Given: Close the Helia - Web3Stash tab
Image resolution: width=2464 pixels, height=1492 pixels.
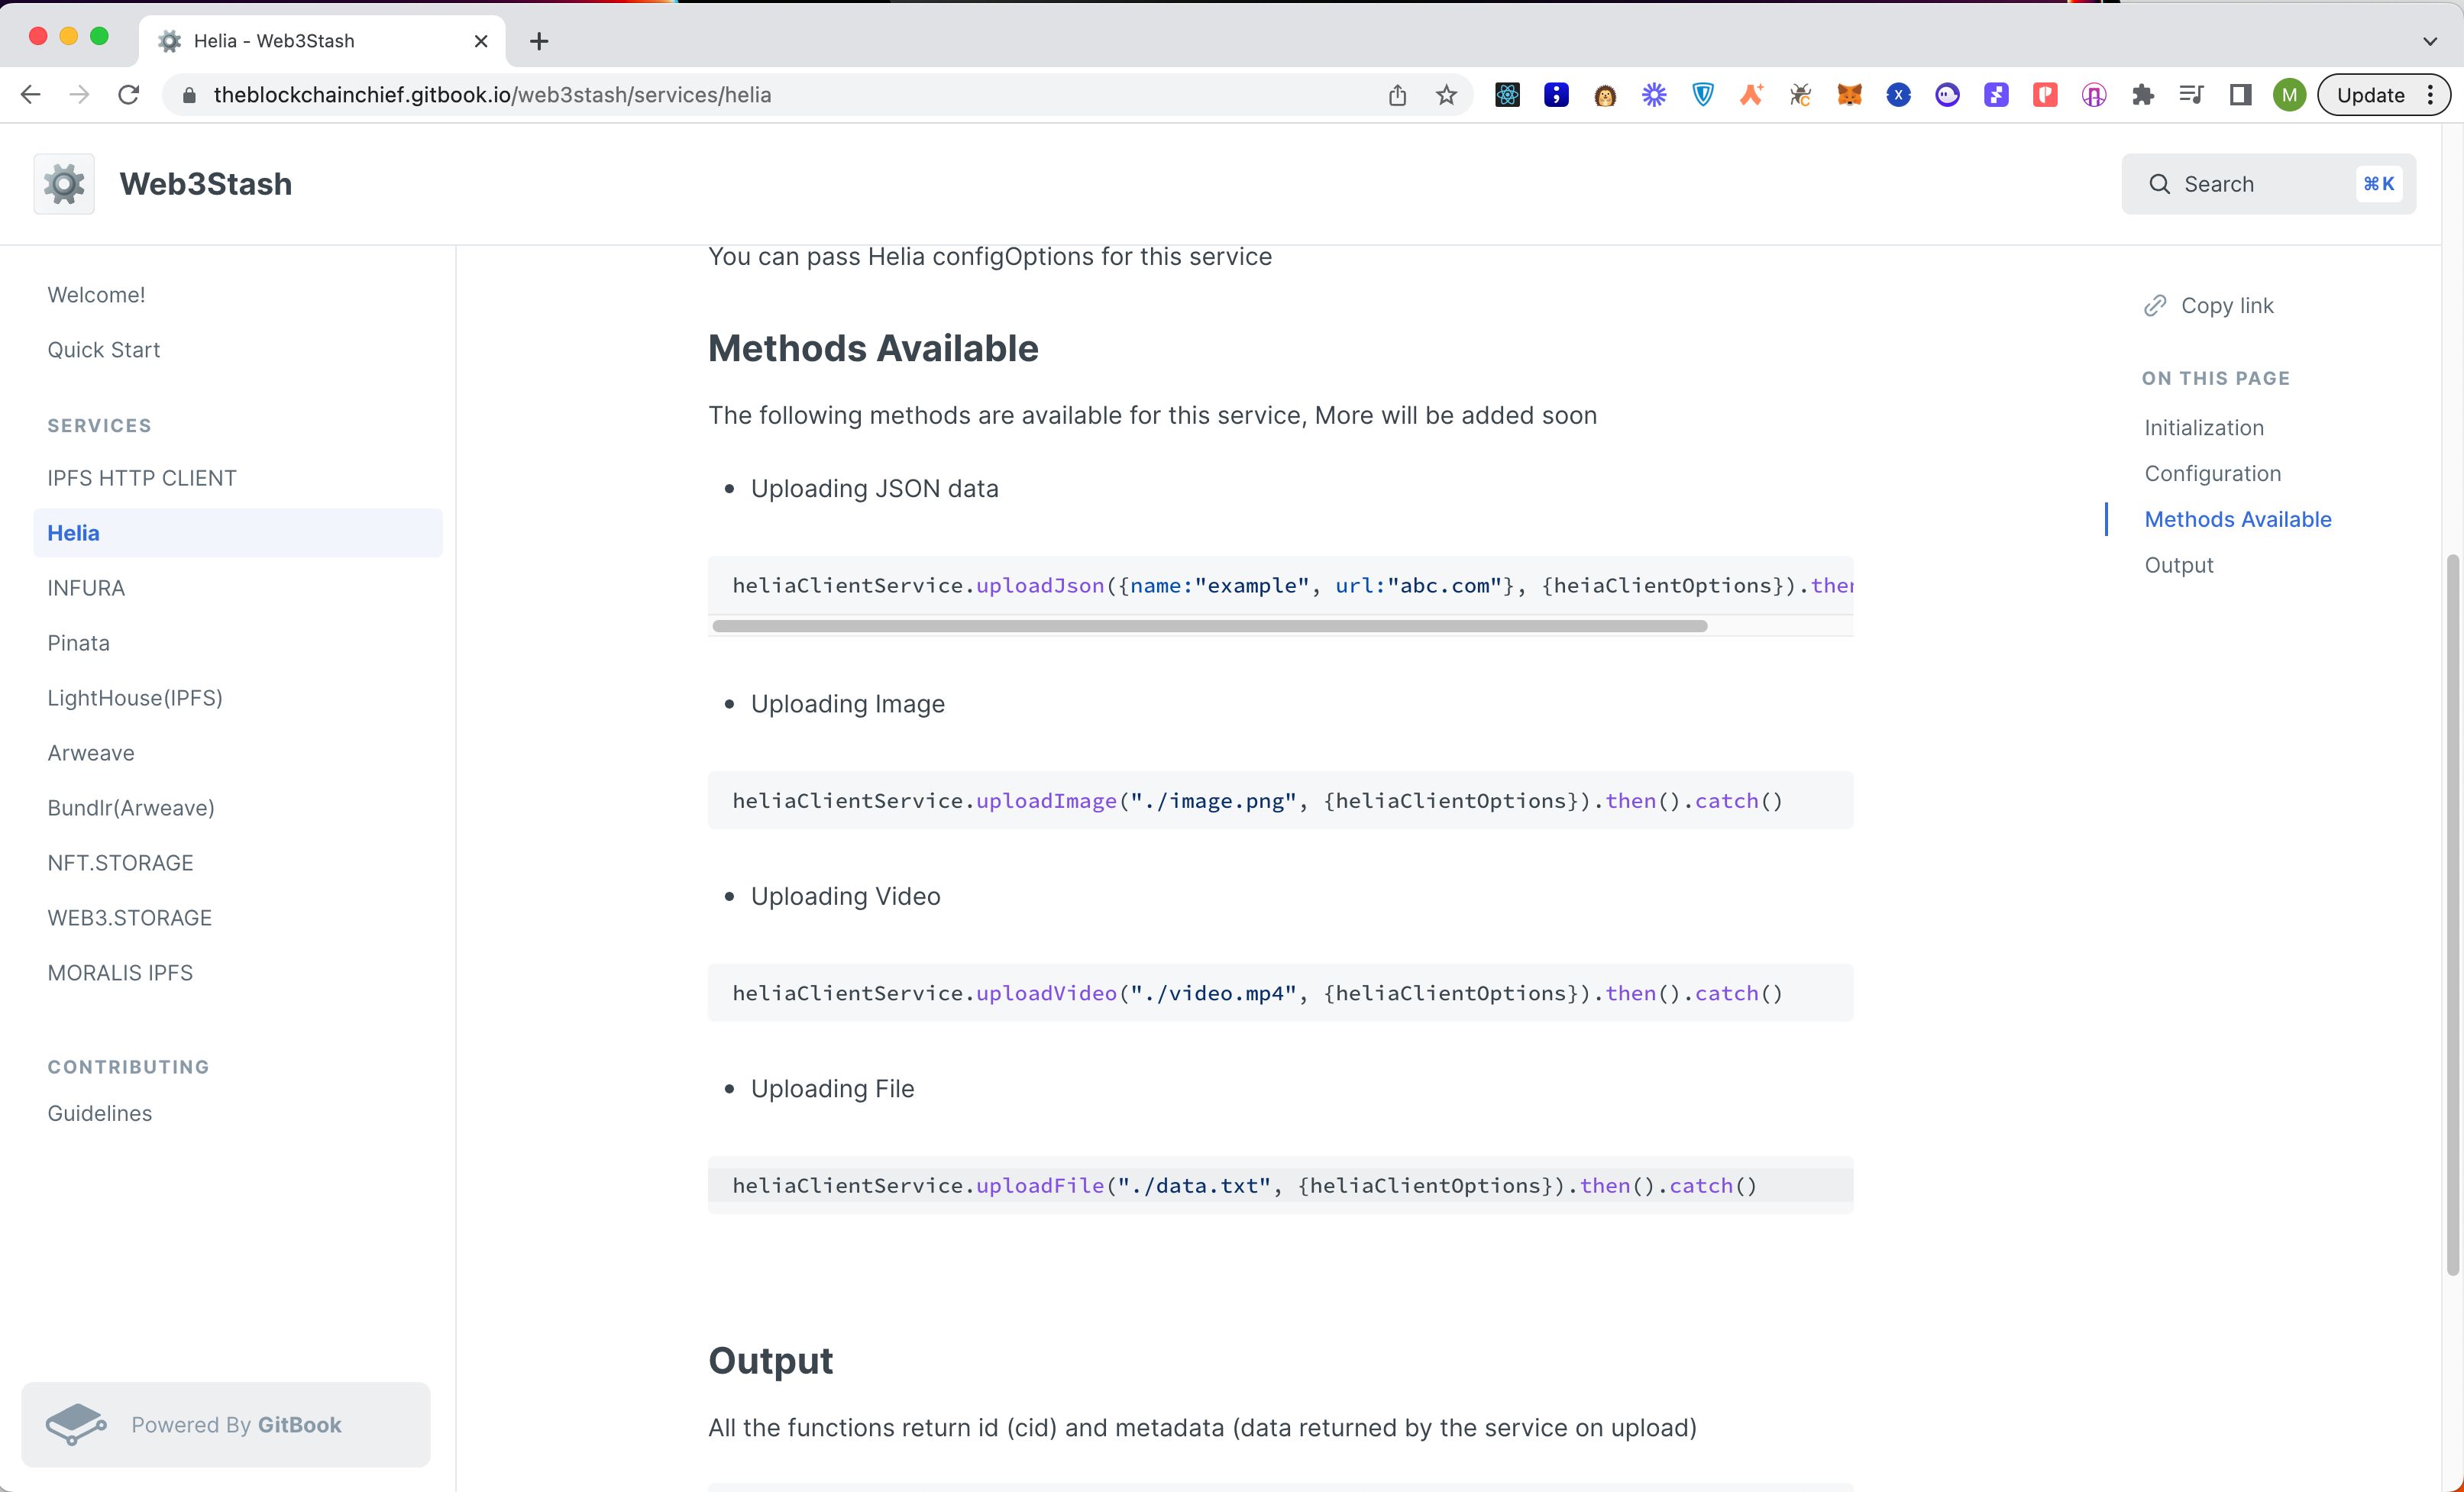Looking at the screenshot, I should click(x=481, y=41).
